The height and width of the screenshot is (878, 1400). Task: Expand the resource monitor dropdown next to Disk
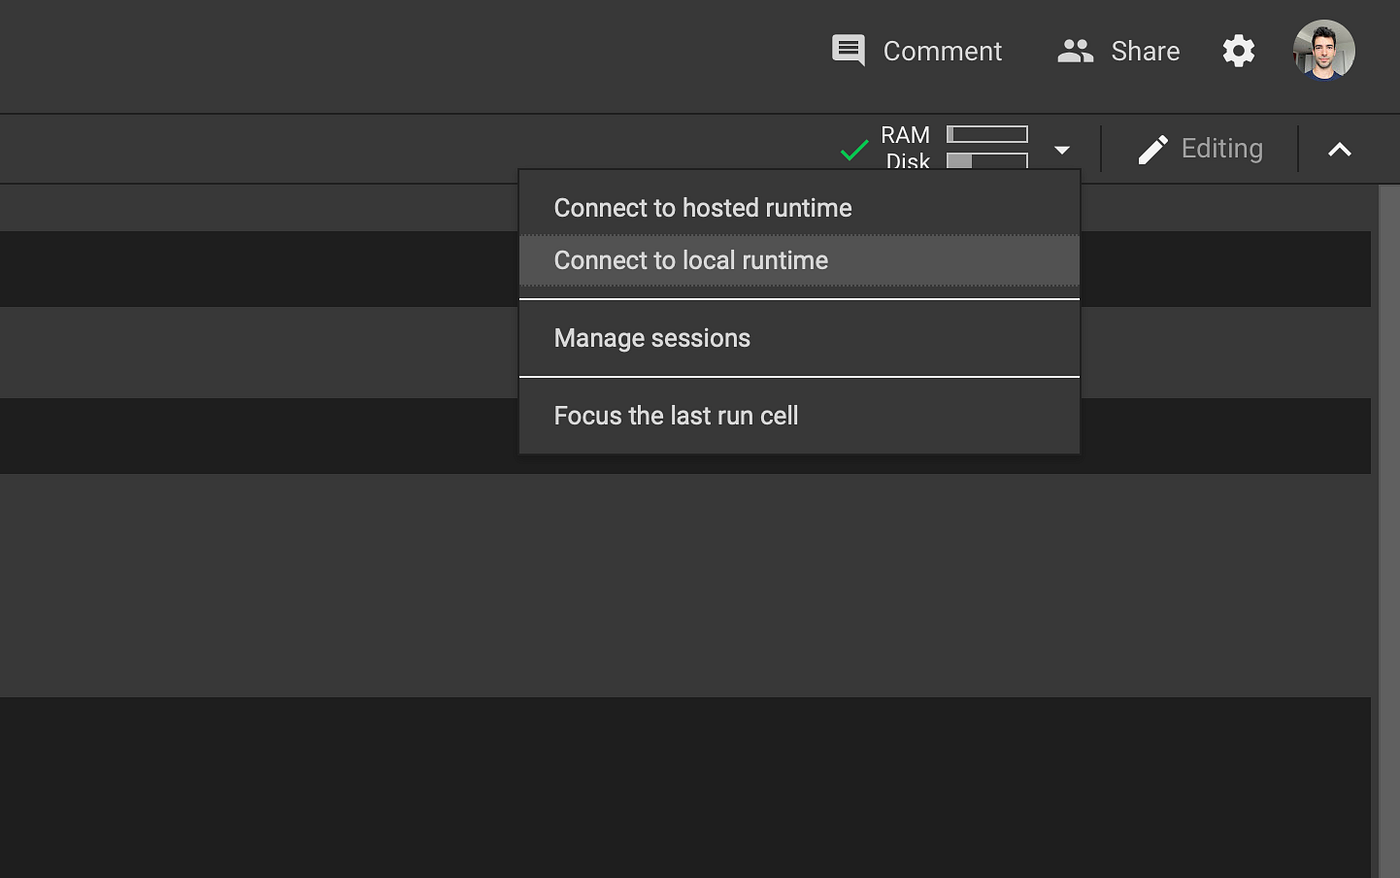(1062, 148)
